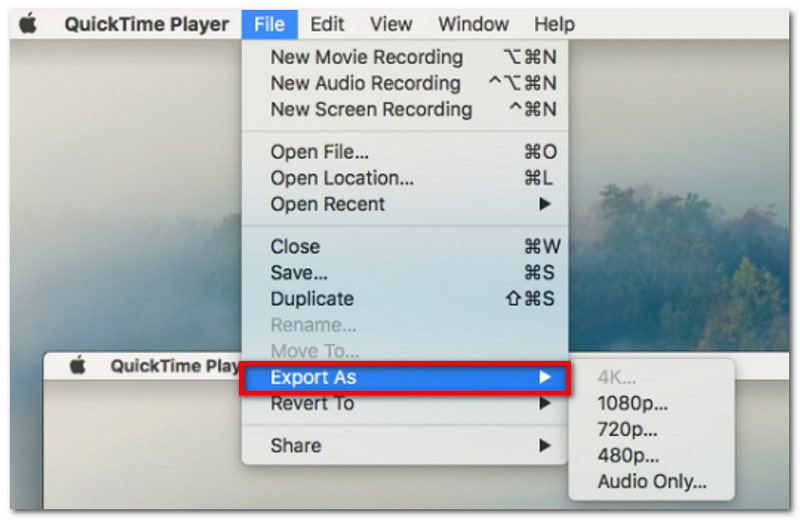This screenshot has height=520, width=800.
Task: Choose New Audio Recording
Action: coord(405,83)
